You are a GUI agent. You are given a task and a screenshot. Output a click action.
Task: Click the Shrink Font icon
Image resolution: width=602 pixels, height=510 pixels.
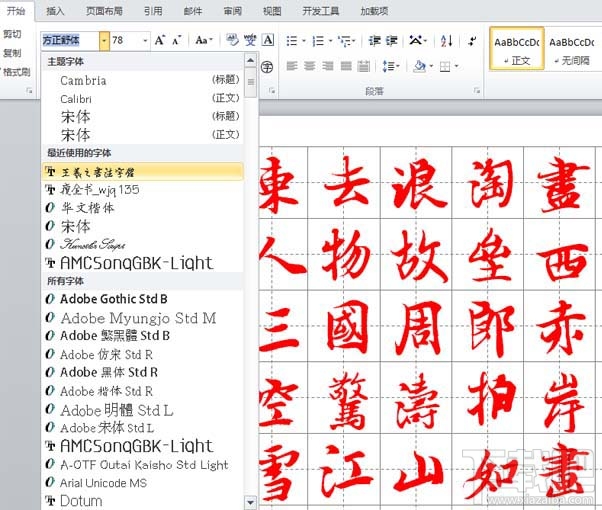(176, 40)
